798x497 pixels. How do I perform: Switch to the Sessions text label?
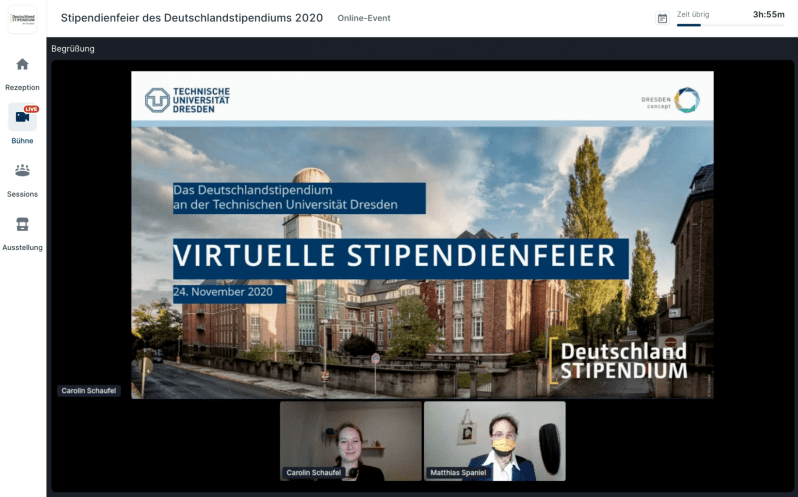tap(22, 194)
